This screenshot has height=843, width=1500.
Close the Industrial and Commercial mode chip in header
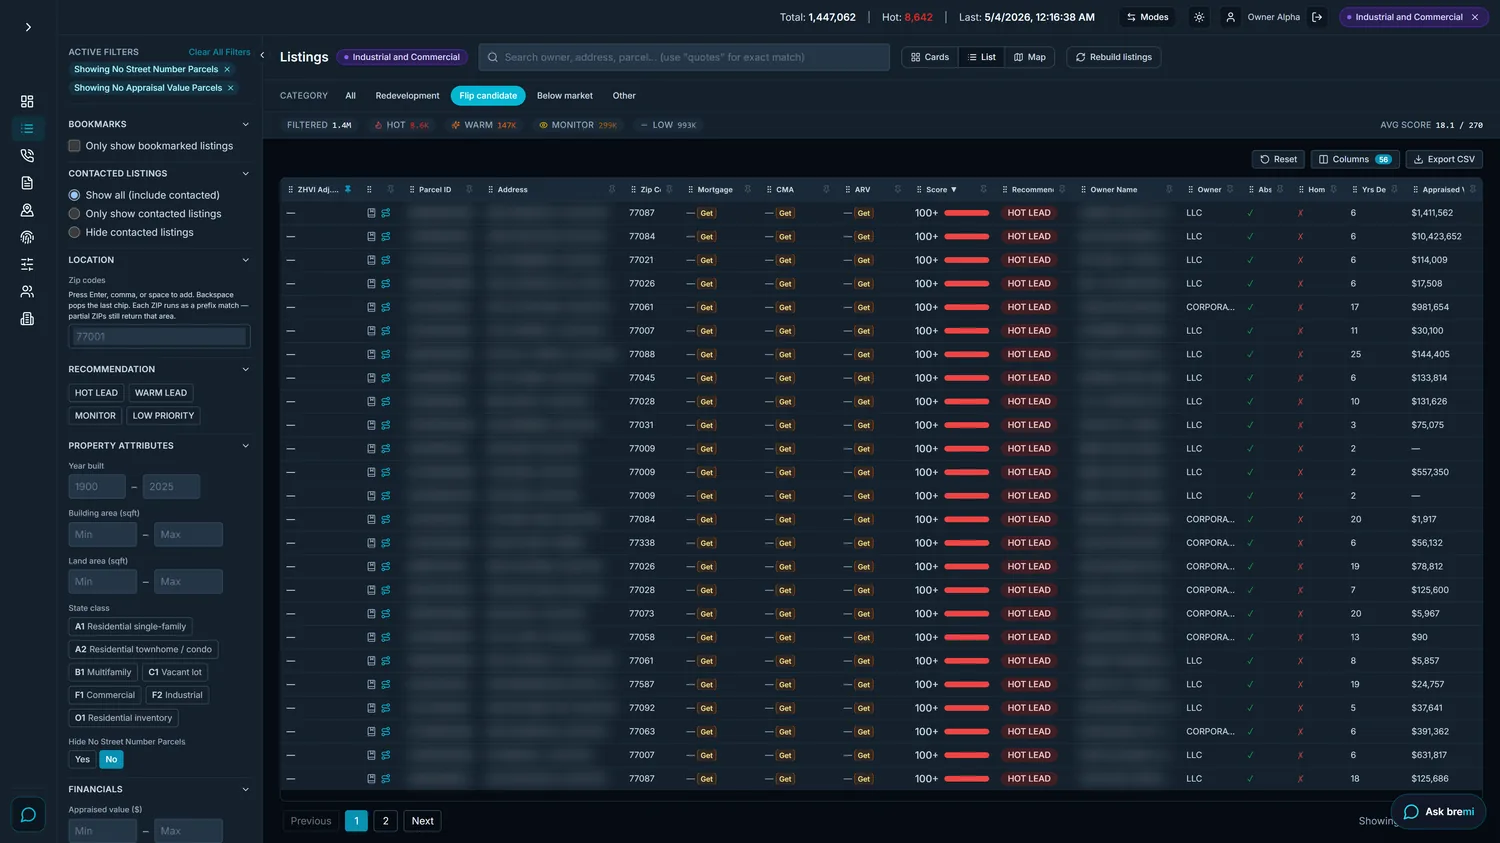1474,17
